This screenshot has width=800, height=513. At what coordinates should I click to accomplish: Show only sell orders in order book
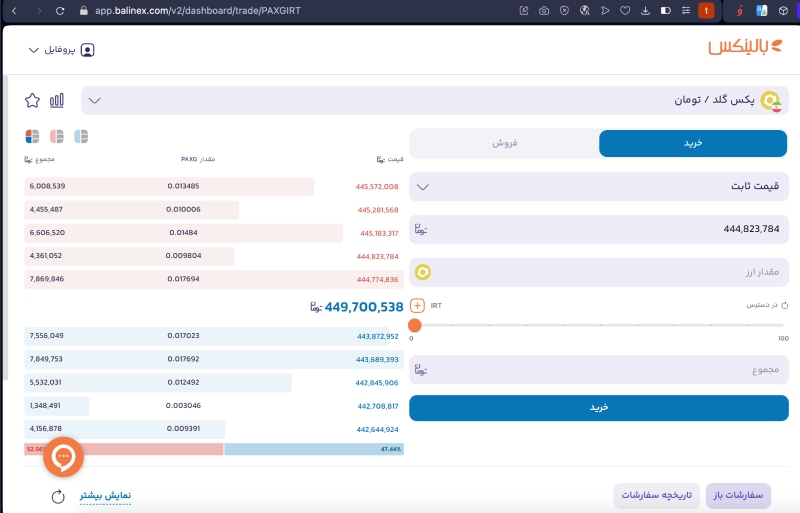(x=57, y=136)
